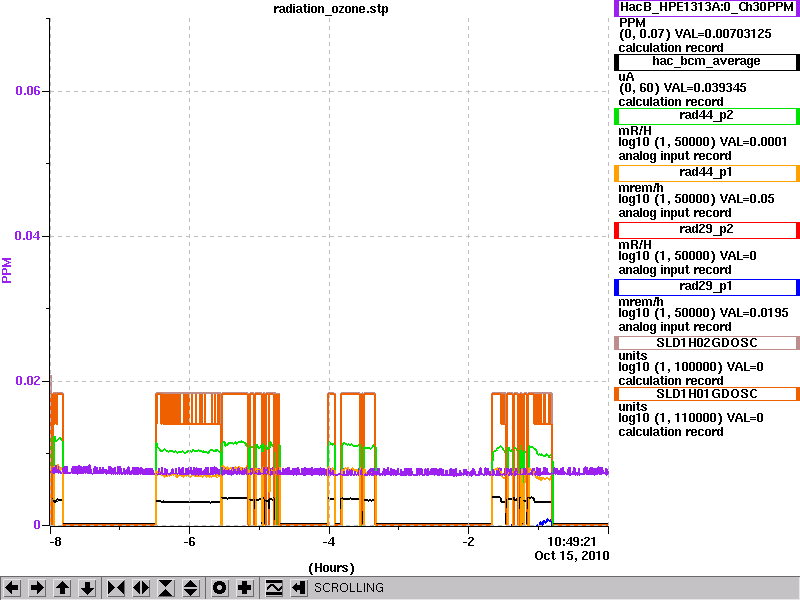Viewport: 800px width, 600px height.
Task: Select the SLD1H02GDOSC legend entry
Action: 707,343
